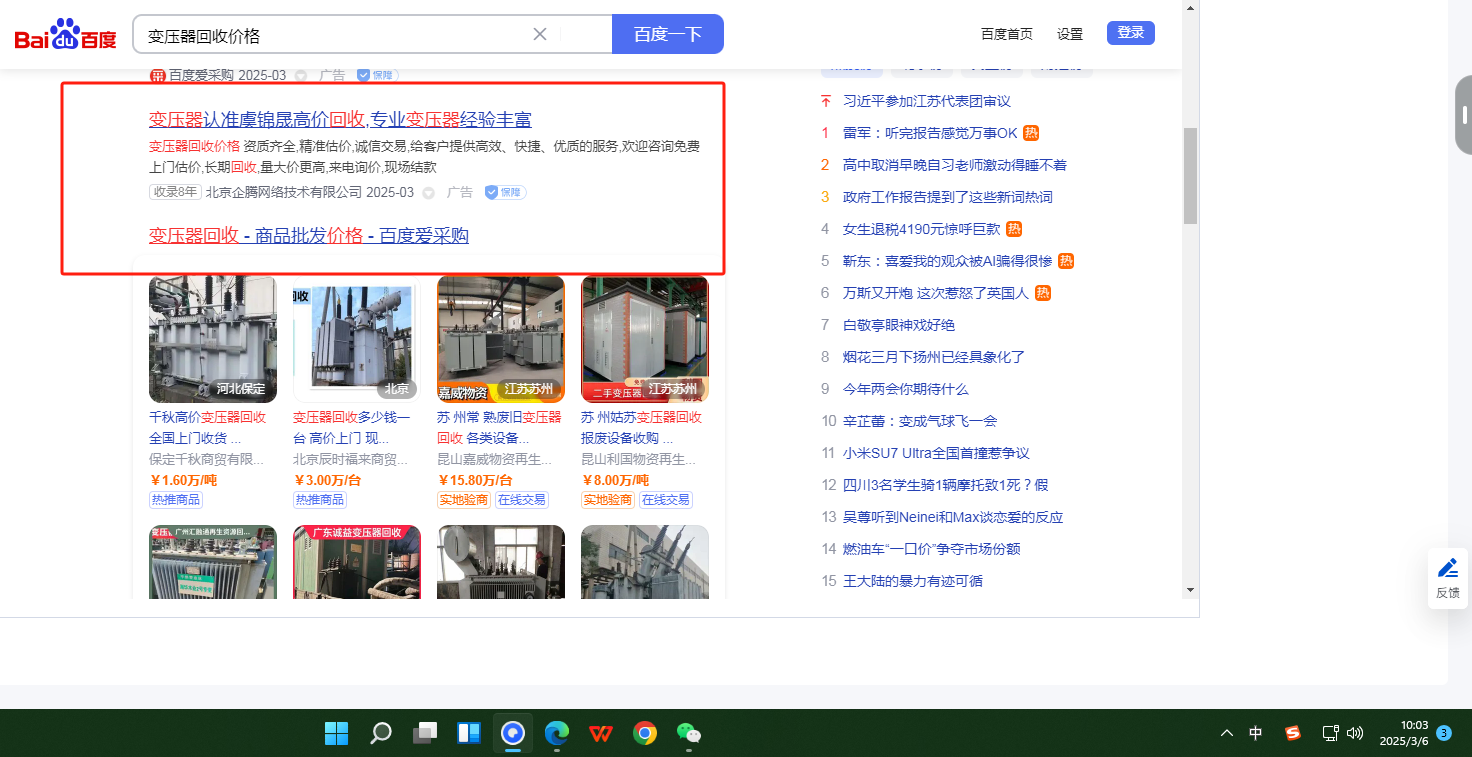Click the 反馈 feedback button

tap(1447, 578)
